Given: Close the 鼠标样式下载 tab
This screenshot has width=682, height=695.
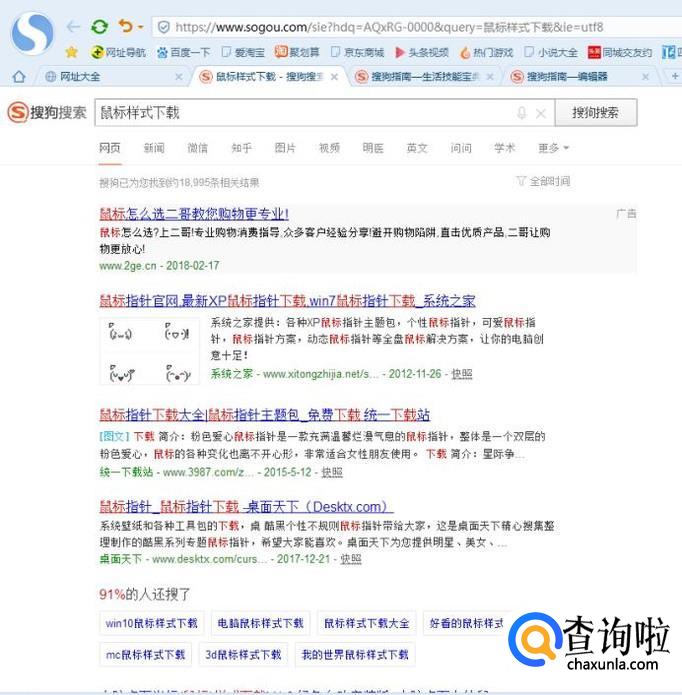Looking at the screenshot, I should point(335,77).
